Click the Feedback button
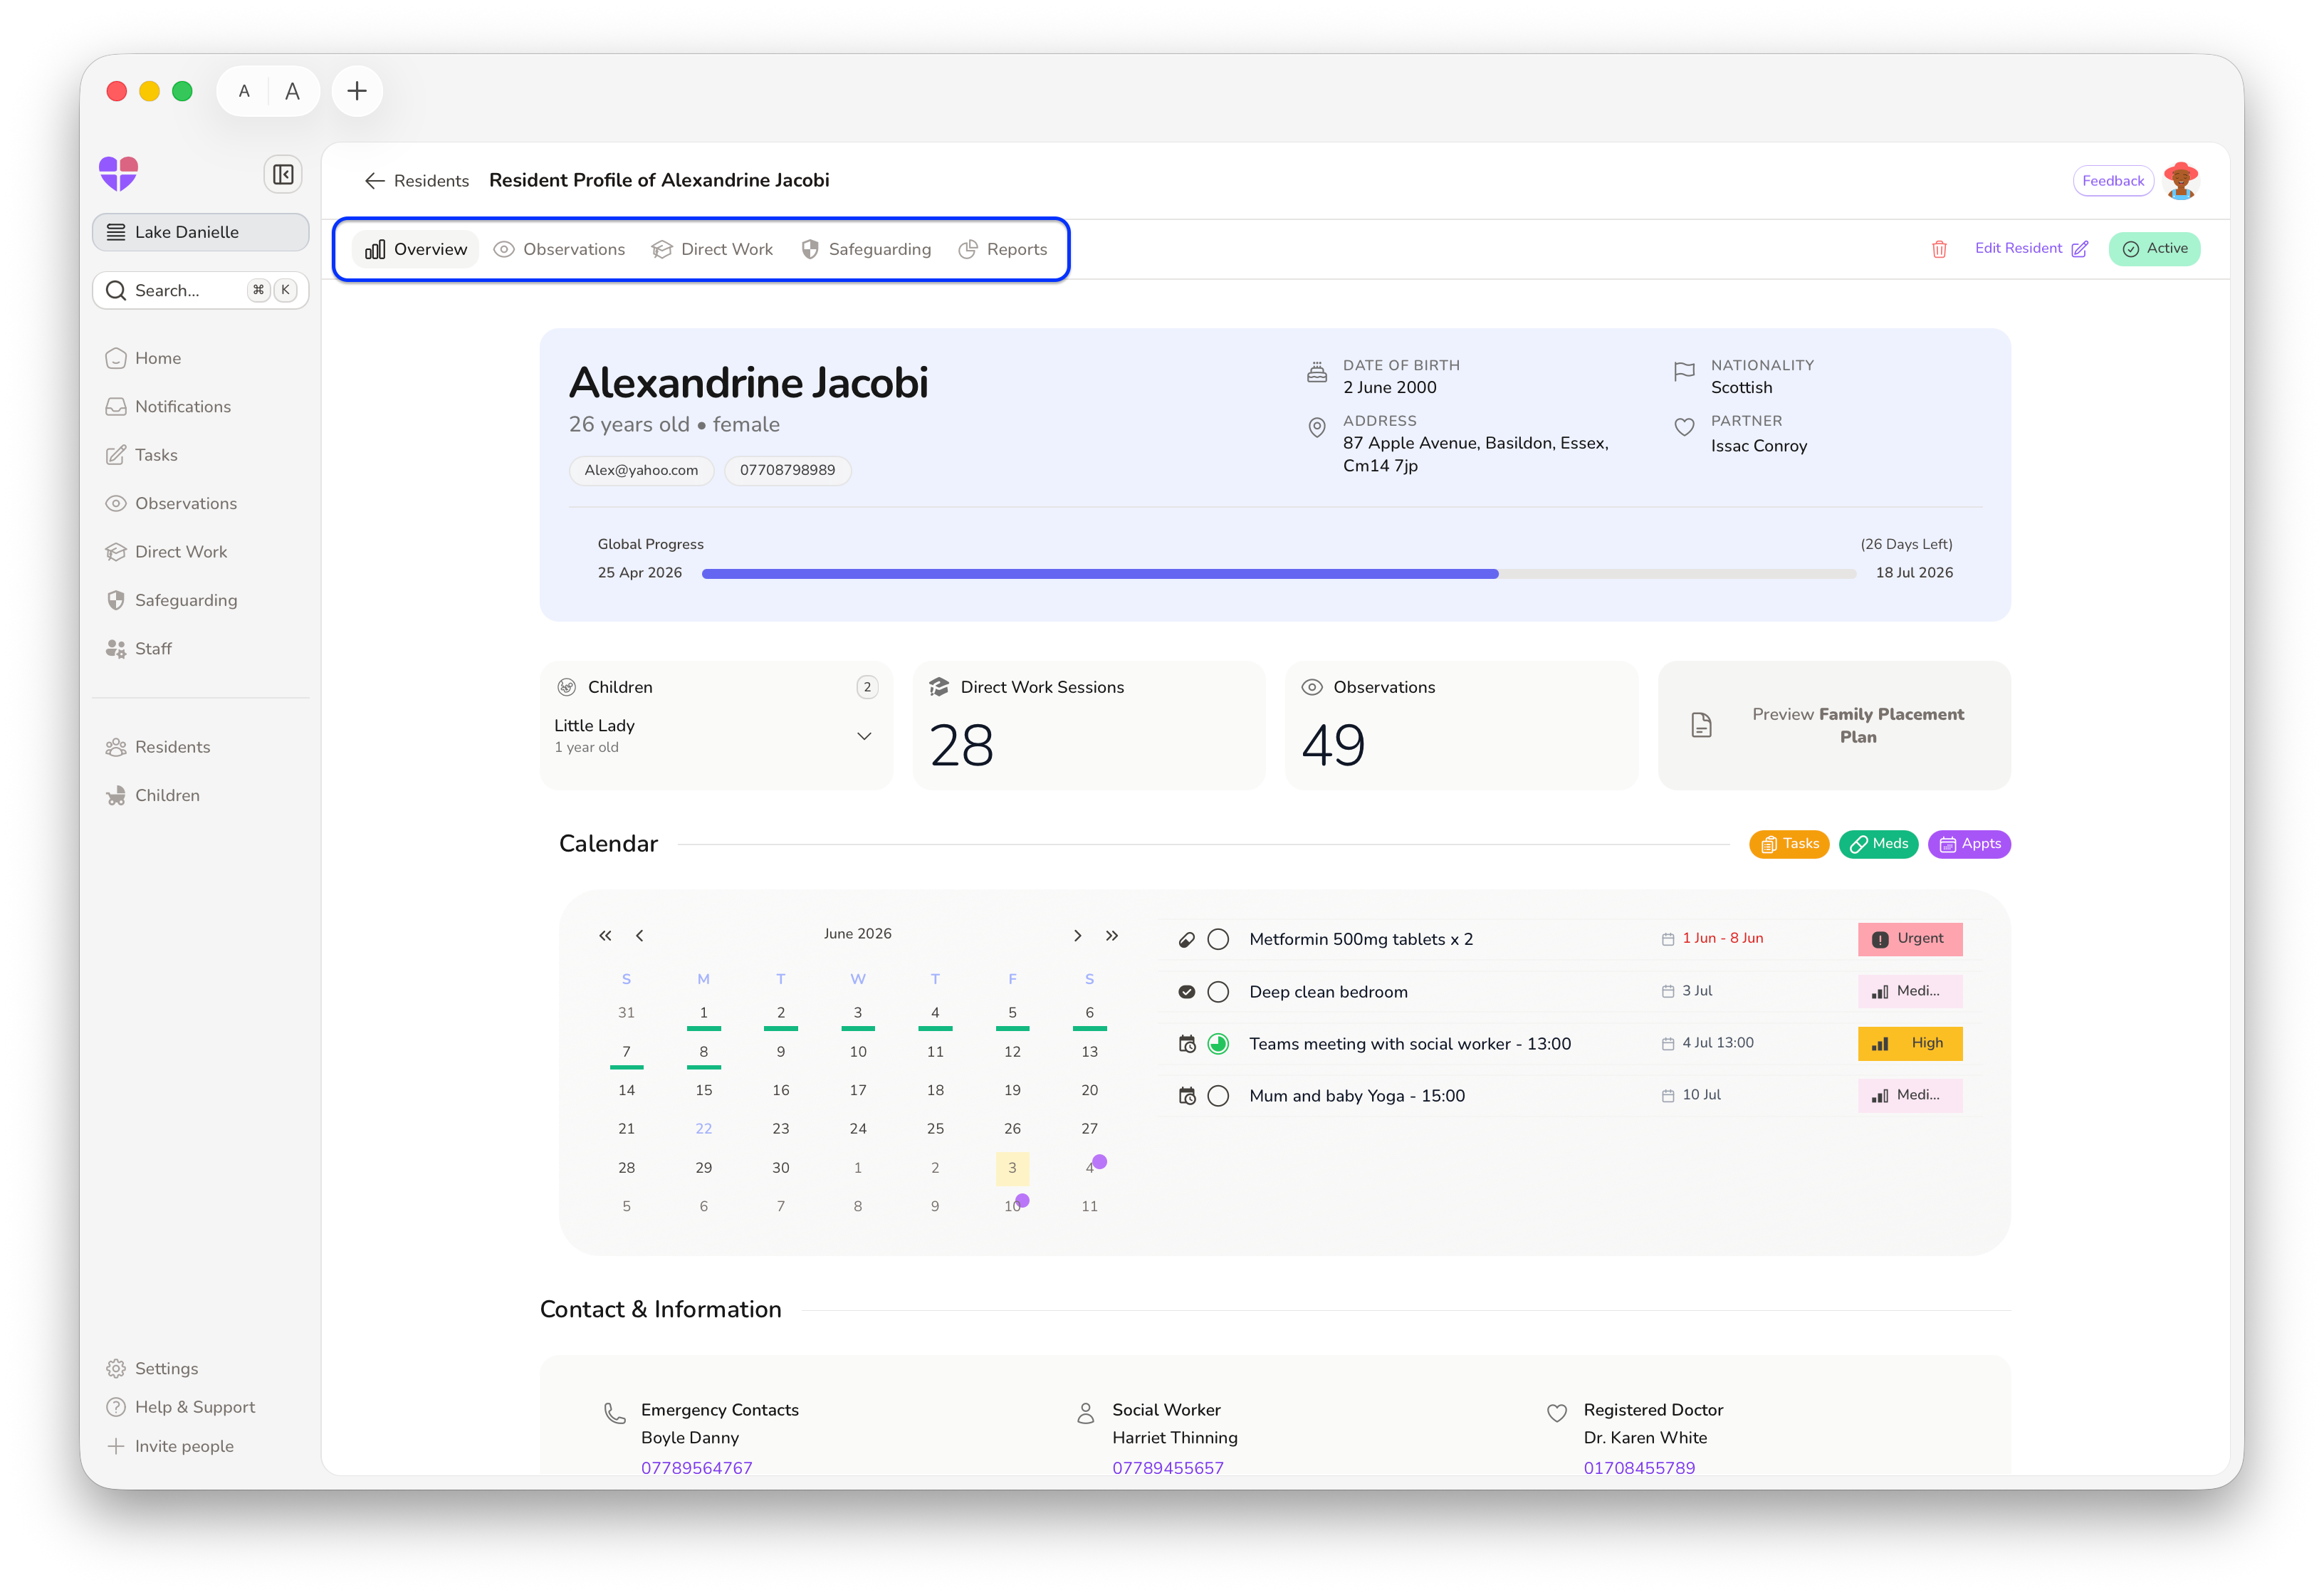 coord(2112,181)
